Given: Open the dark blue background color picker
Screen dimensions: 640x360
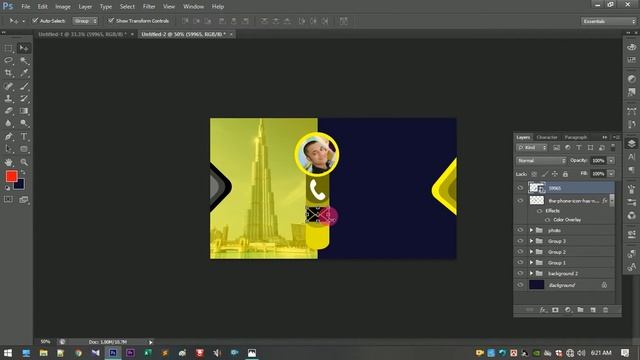Looking at the screenshot, I should coord(20,185).
